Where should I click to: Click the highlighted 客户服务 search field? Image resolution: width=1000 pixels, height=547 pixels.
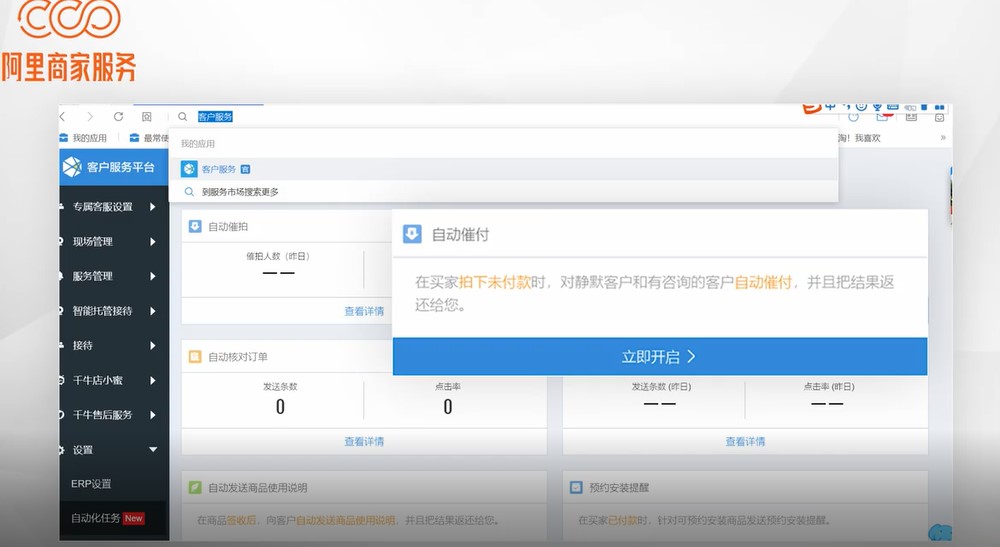tap(215, 117)
